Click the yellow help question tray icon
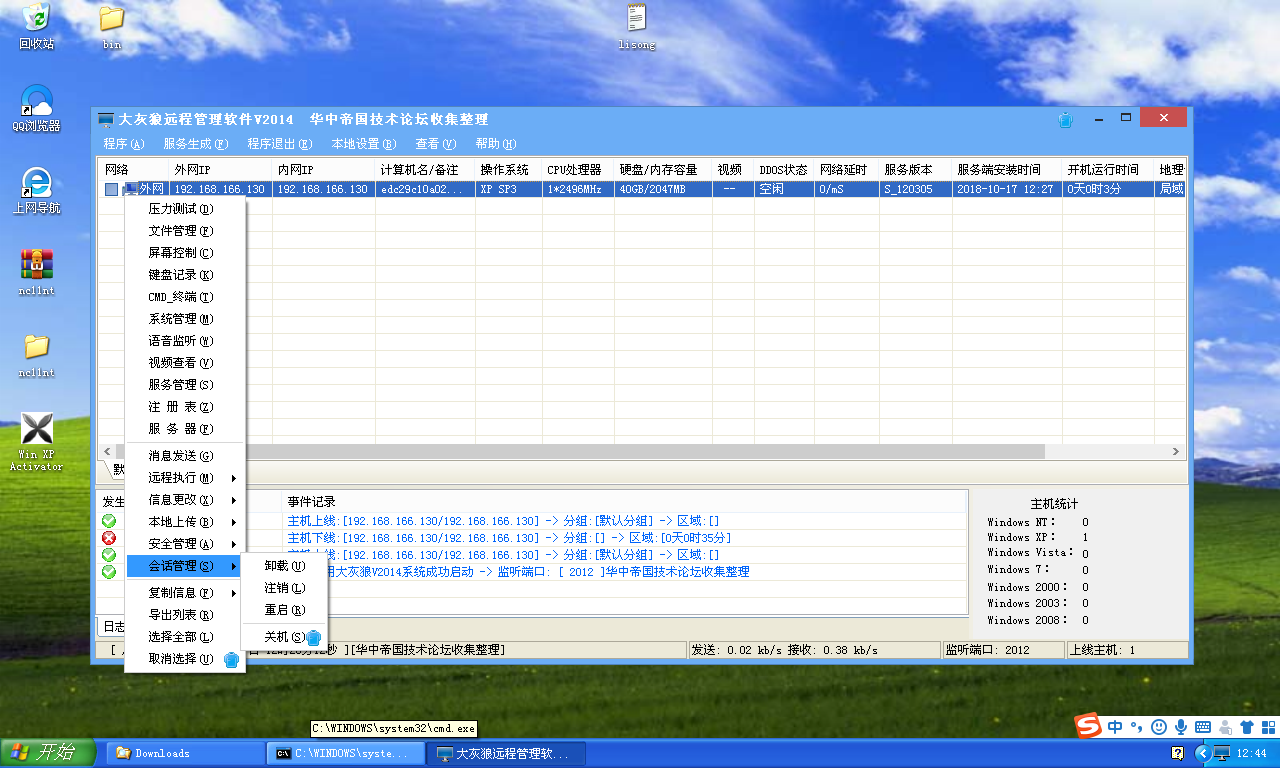 [1177, 753]
